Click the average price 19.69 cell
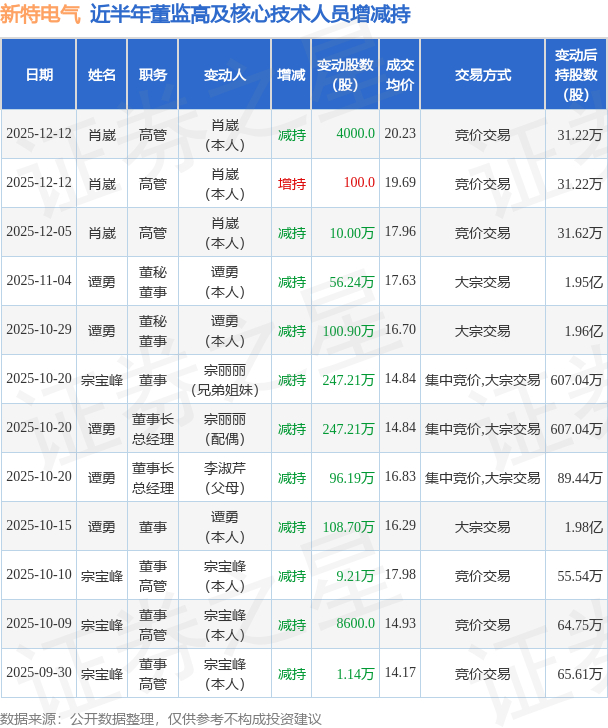 (x=400, y=182)
